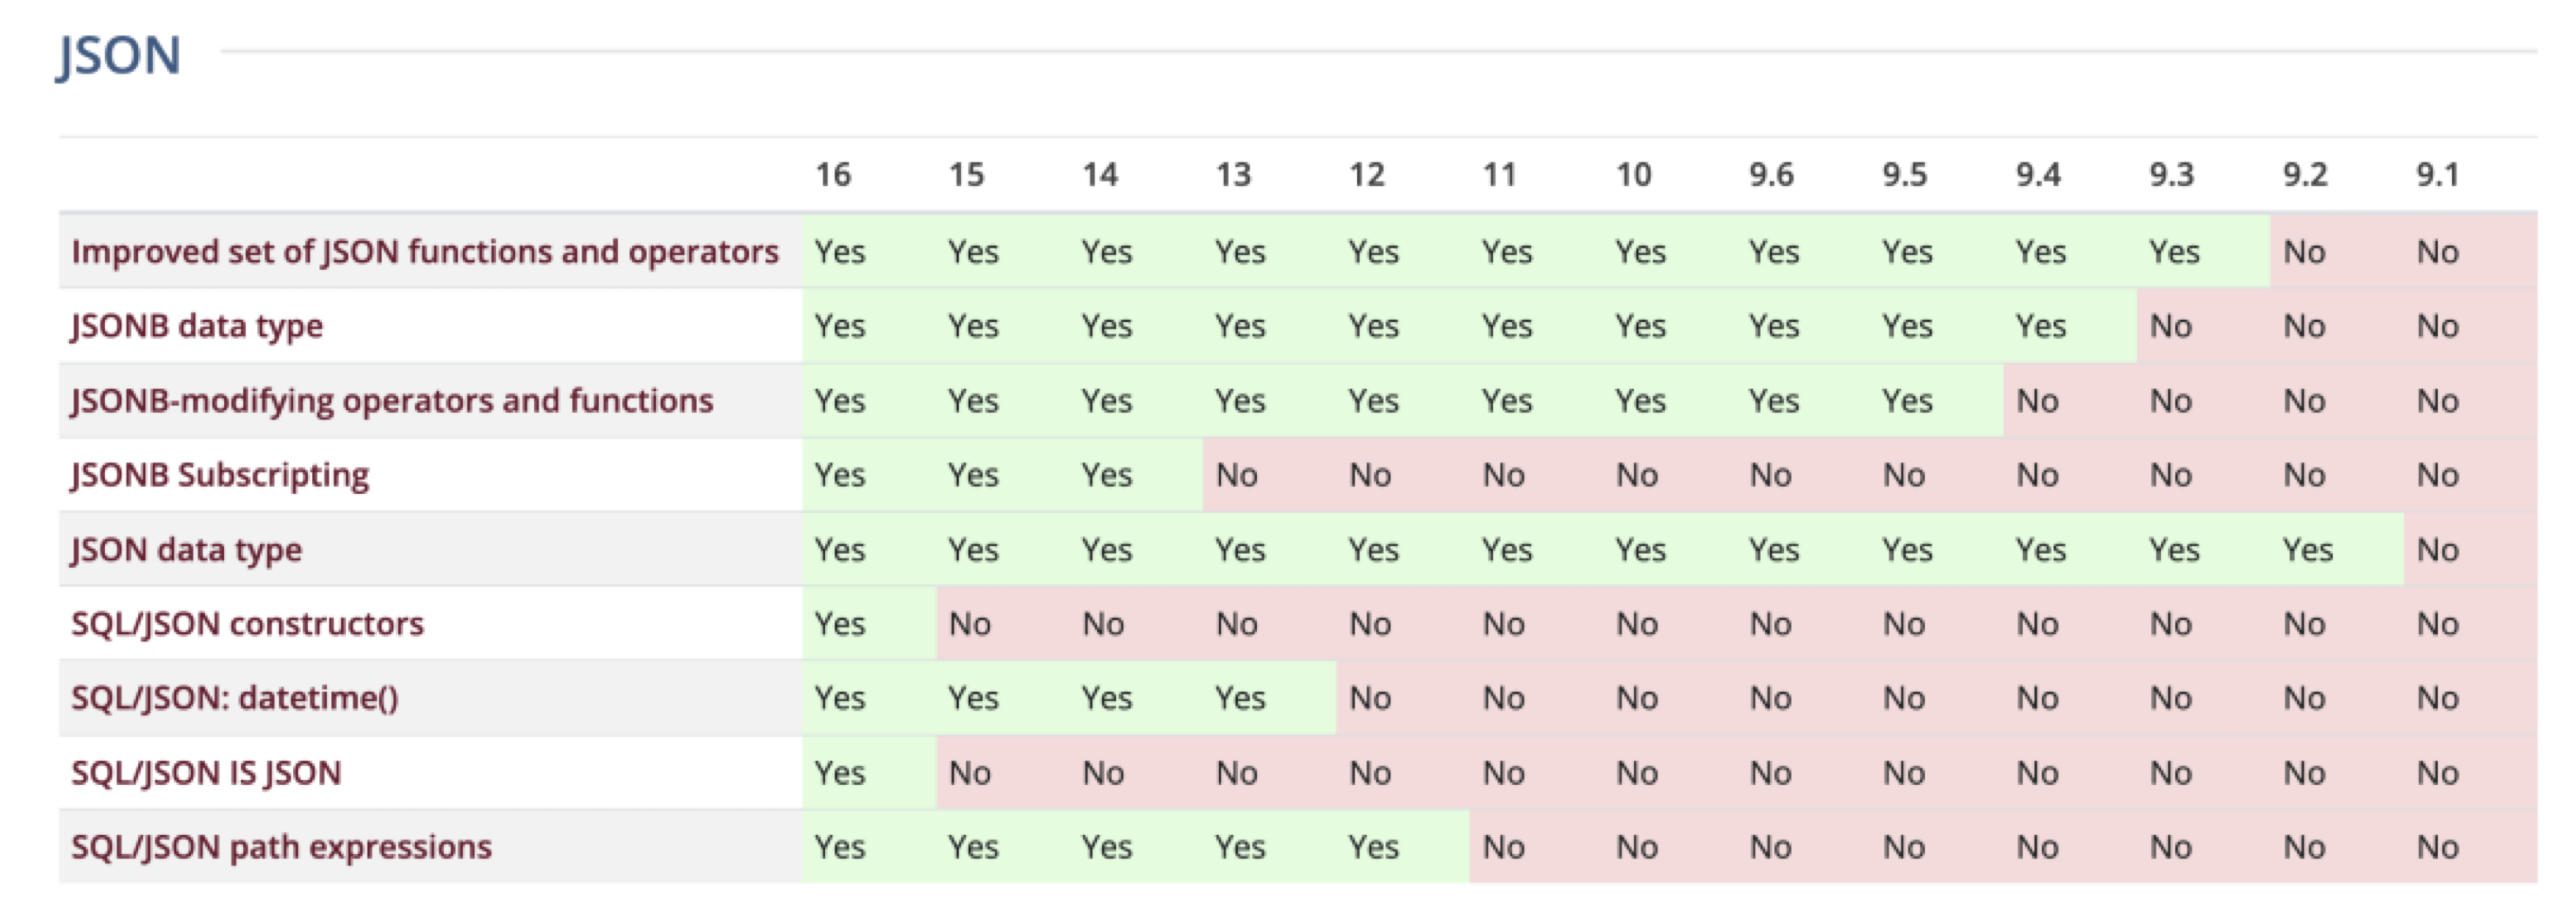2576x904 pixels.
Task: Select the JSONB Subscripting feature link
Action: tap(220, 475)
